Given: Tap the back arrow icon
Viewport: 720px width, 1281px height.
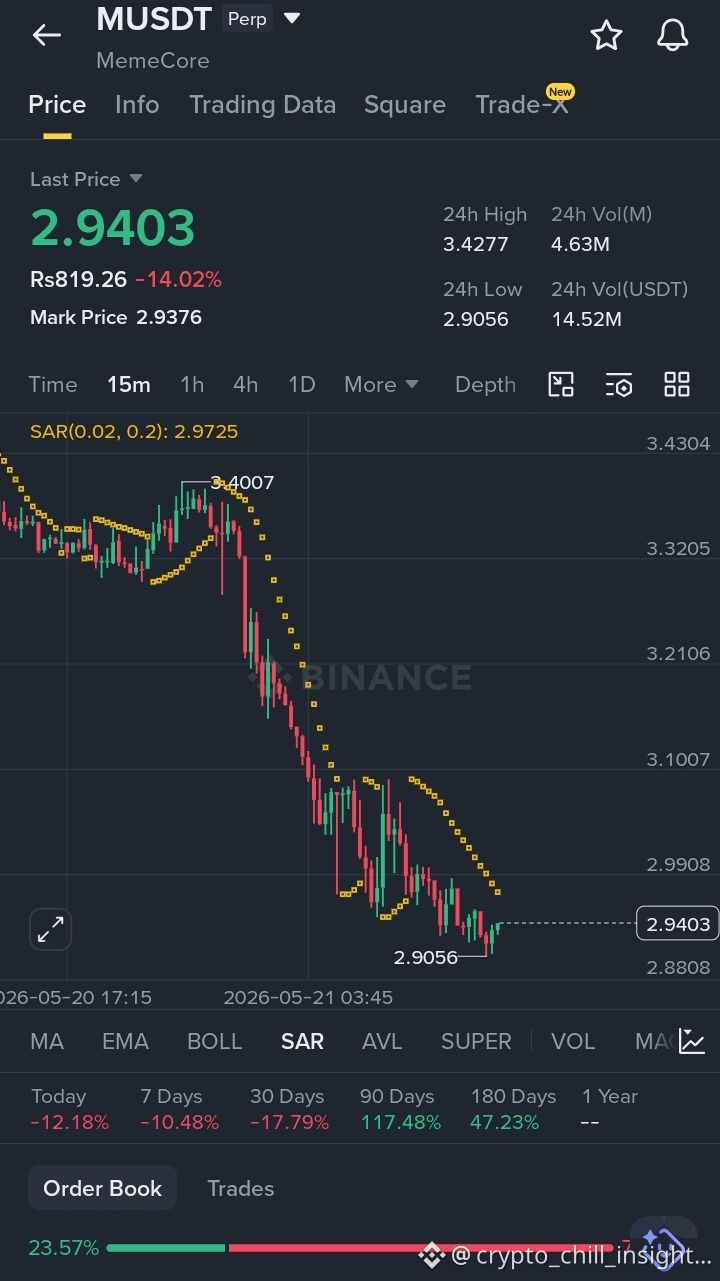Looking at the screenshot, I should [46, 36].
